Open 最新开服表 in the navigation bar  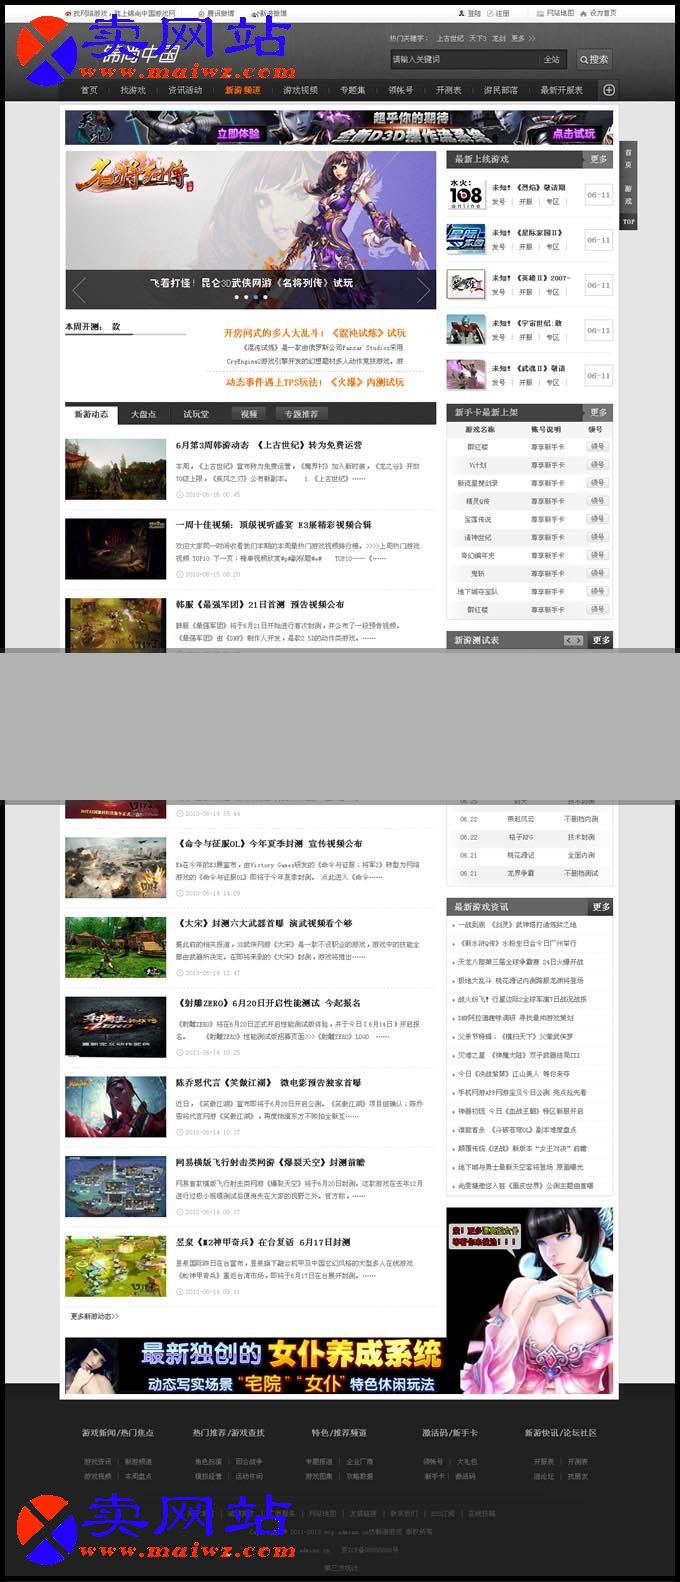click(562, 90)
